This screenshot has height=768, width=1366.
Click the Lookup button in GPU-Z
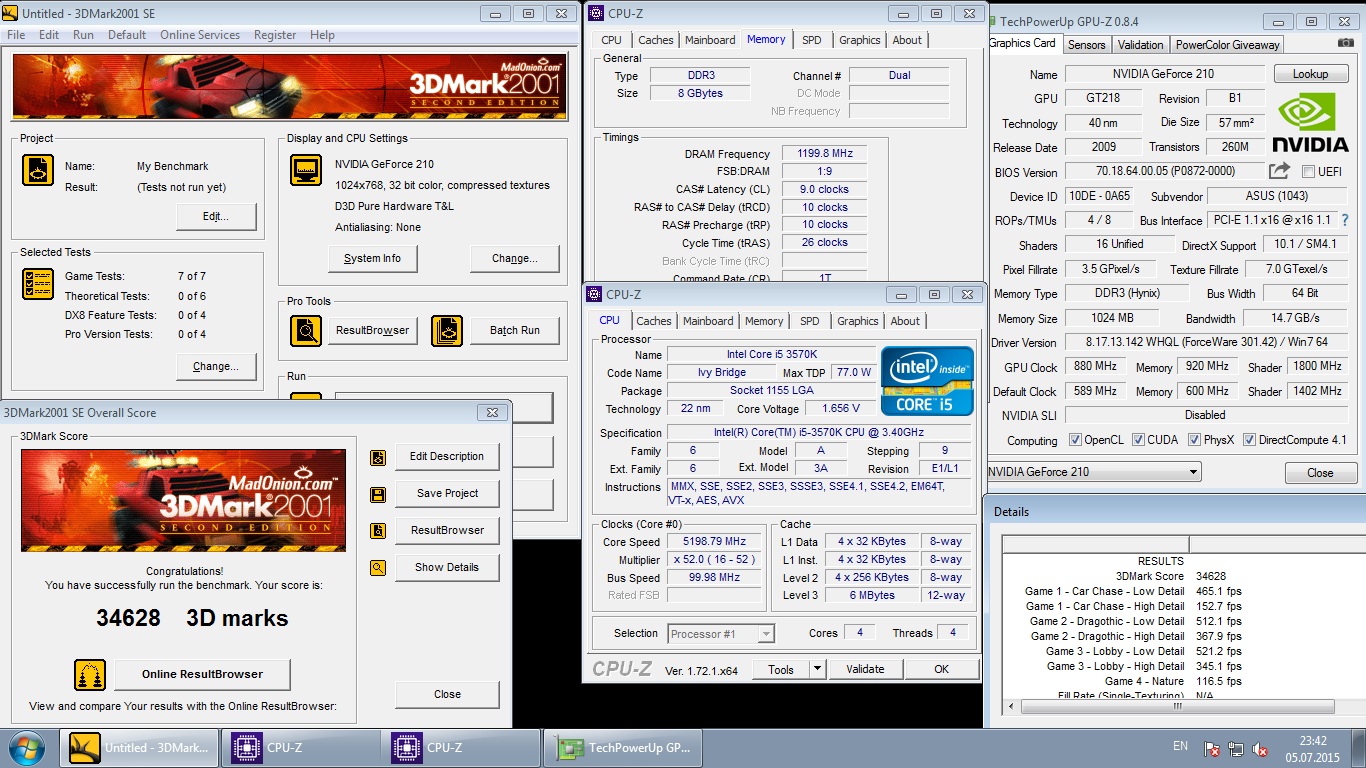point(1310,74)
